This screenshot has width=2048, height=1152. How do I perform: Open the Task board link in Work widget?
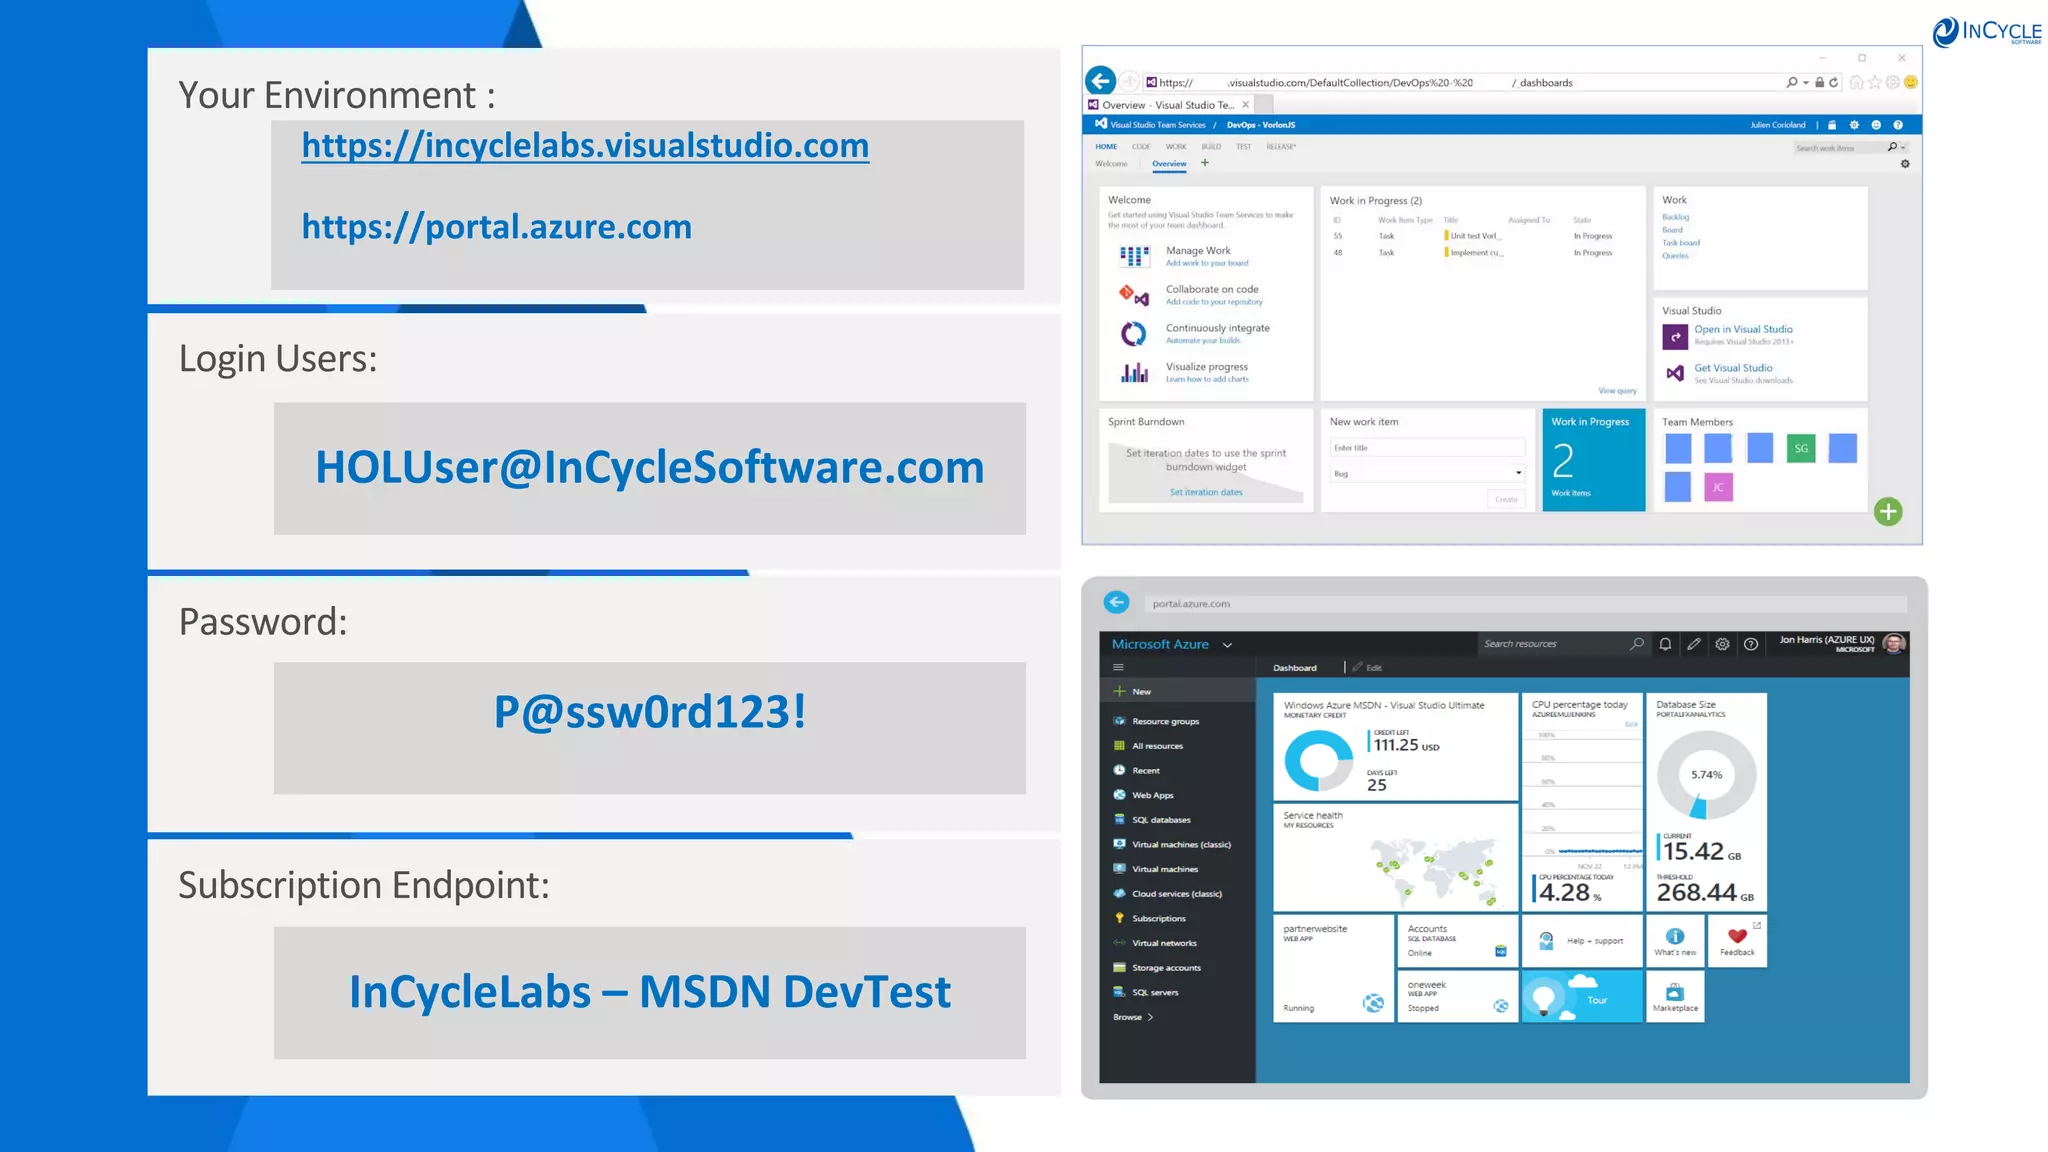click(1681, 243)
